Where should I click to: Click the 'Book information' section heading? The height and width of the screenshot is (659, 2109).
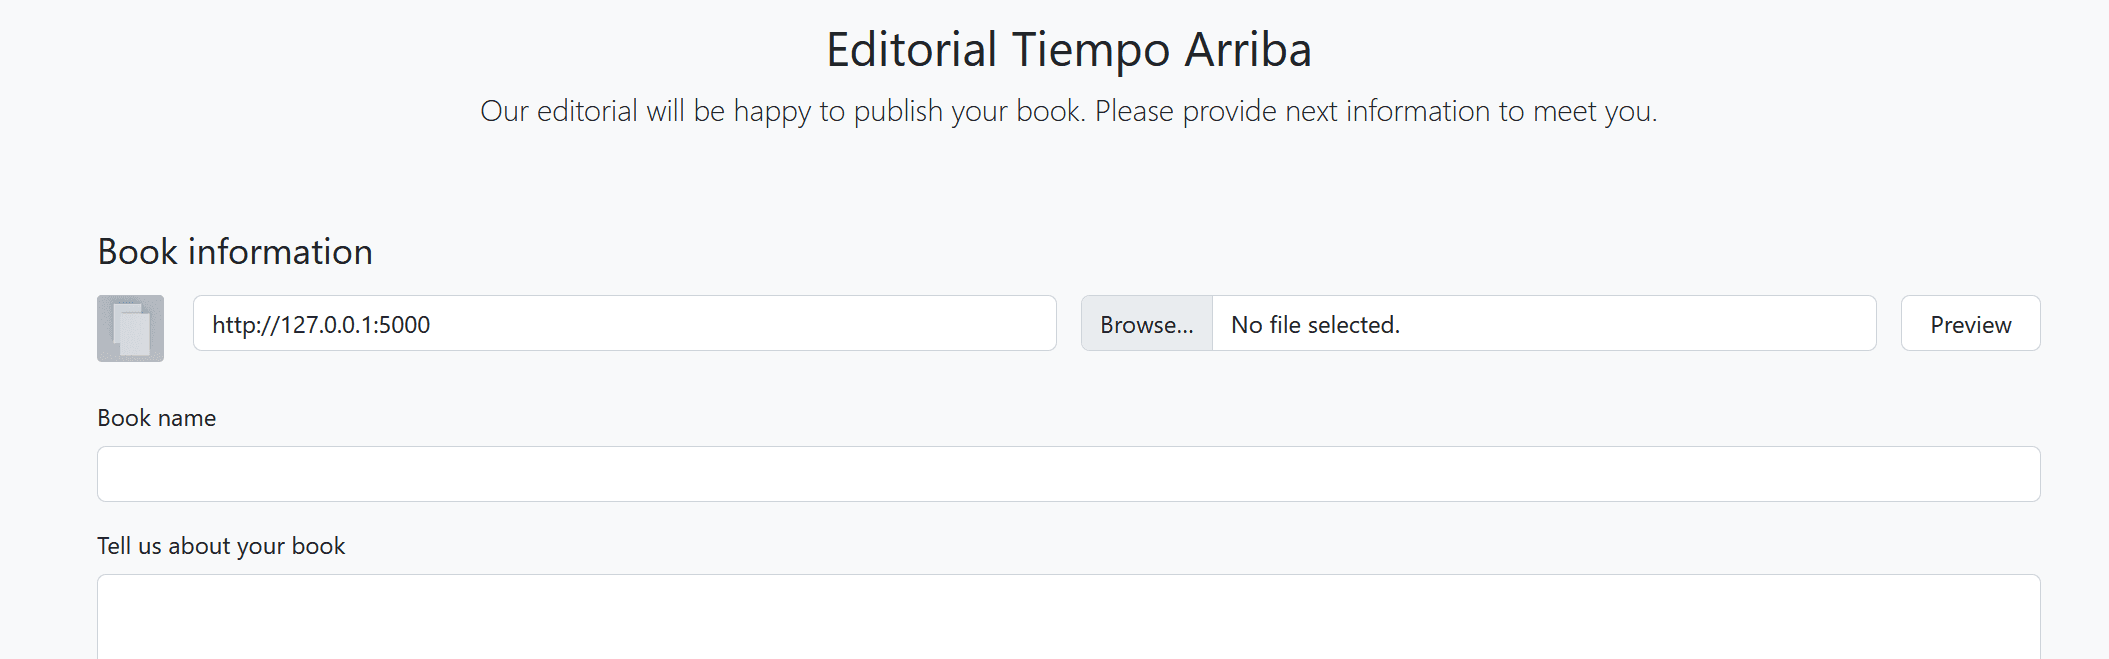click(x=235, y=252)
